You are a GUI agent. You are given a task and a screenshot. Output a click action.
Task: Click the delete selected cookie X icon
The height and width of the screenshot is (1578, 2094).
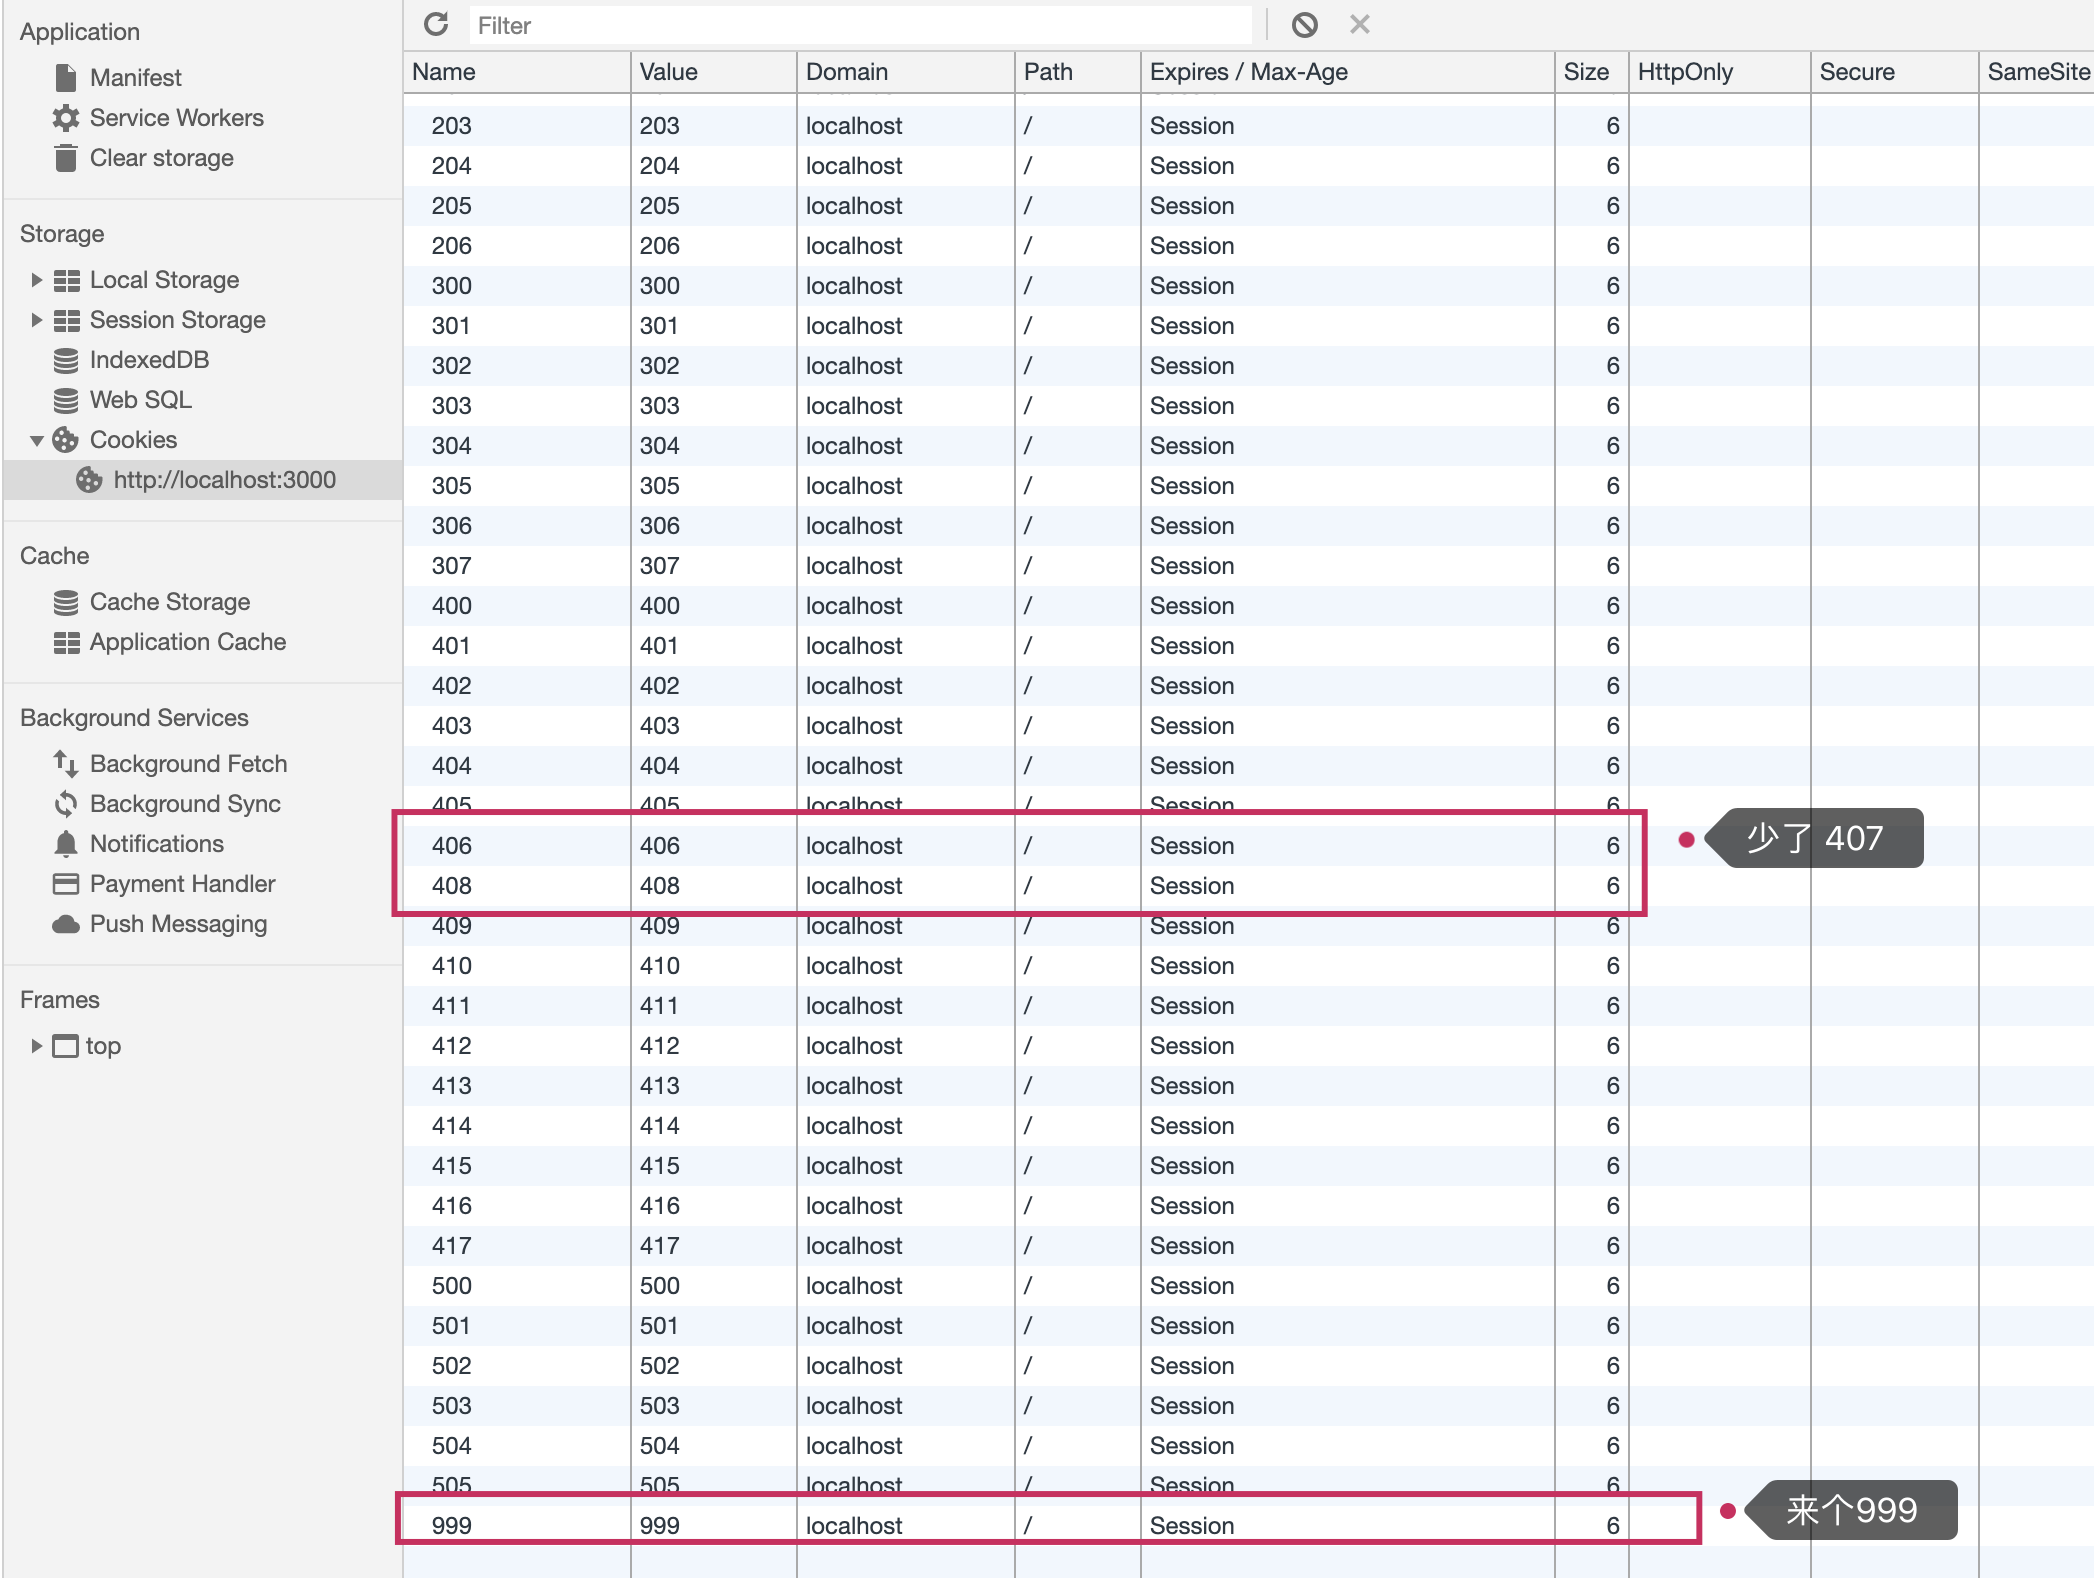(x=1359, y=24)
